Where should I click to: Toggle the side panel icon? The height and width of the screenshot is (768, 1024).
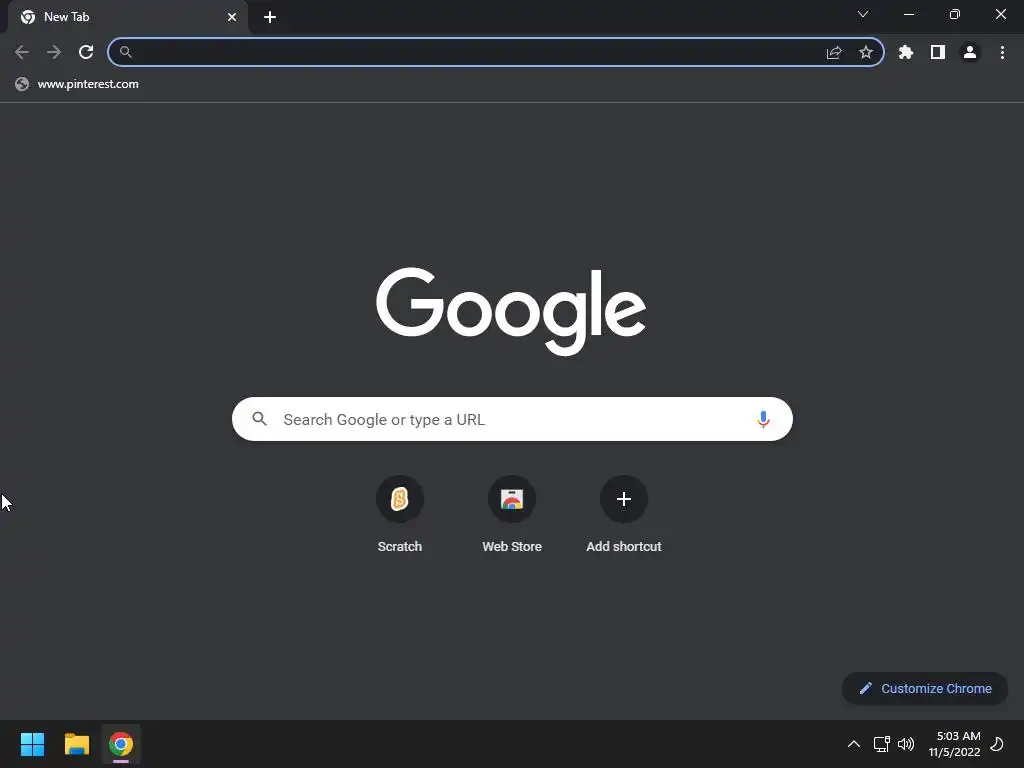pyautogui.click(x=938, y=52)
